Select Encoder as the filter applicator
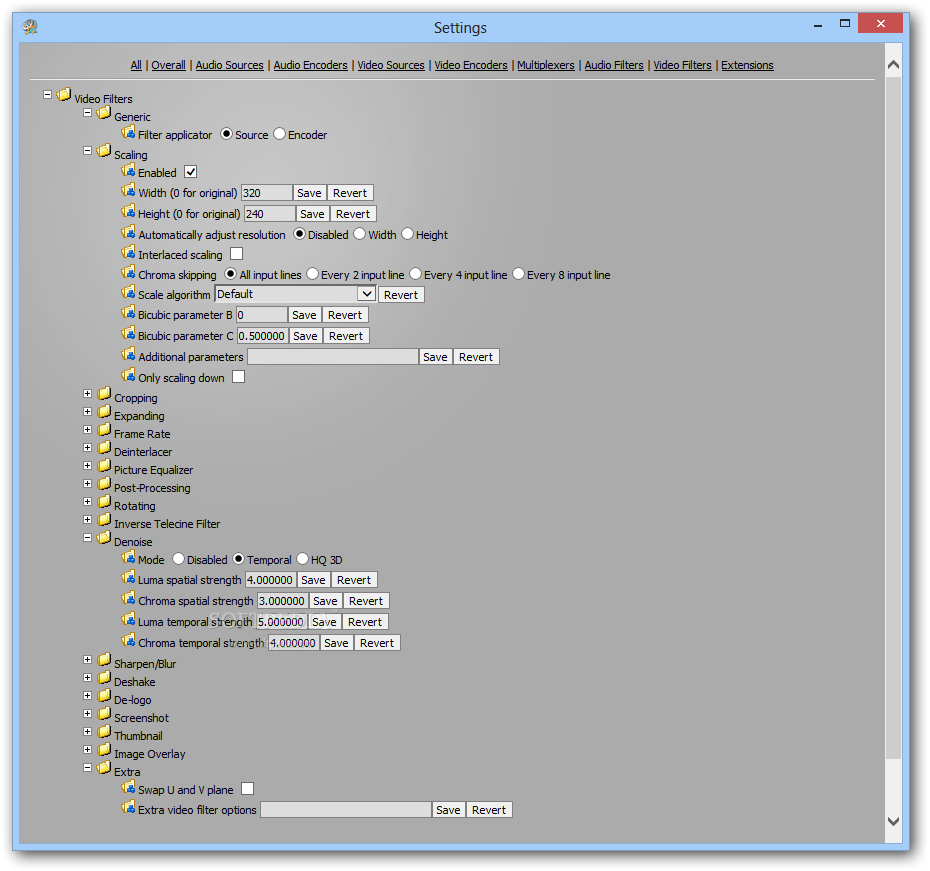 (x=279, y=134)
